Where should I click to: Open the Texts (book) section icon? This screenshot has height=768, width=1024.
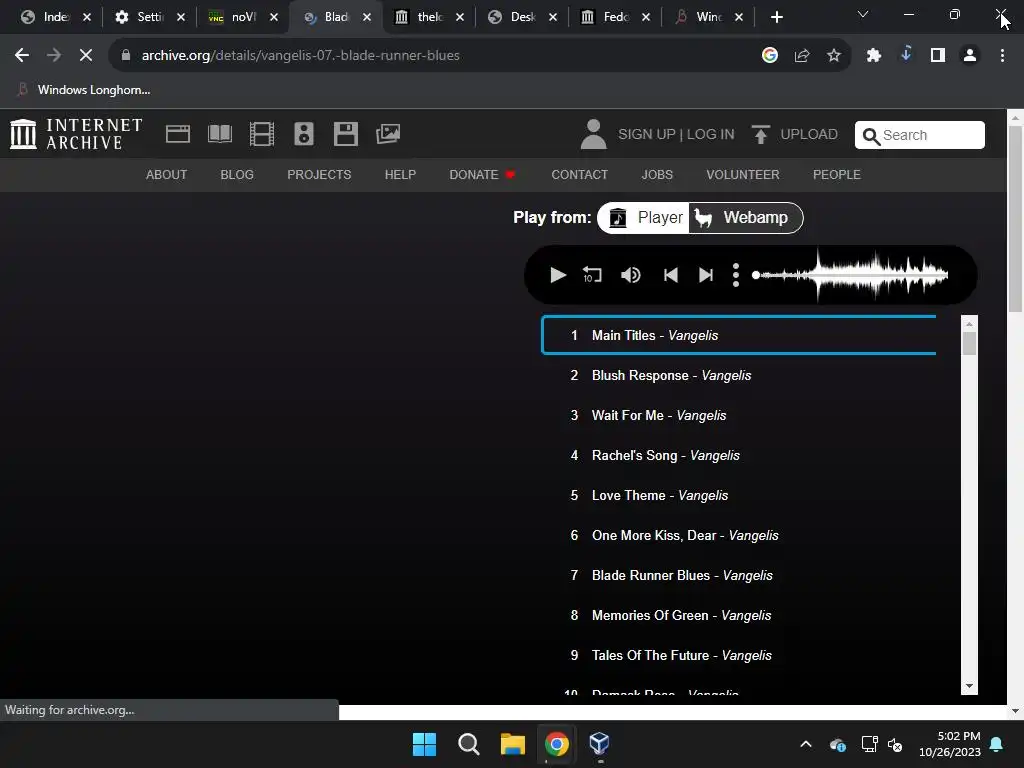click(220, 134)
